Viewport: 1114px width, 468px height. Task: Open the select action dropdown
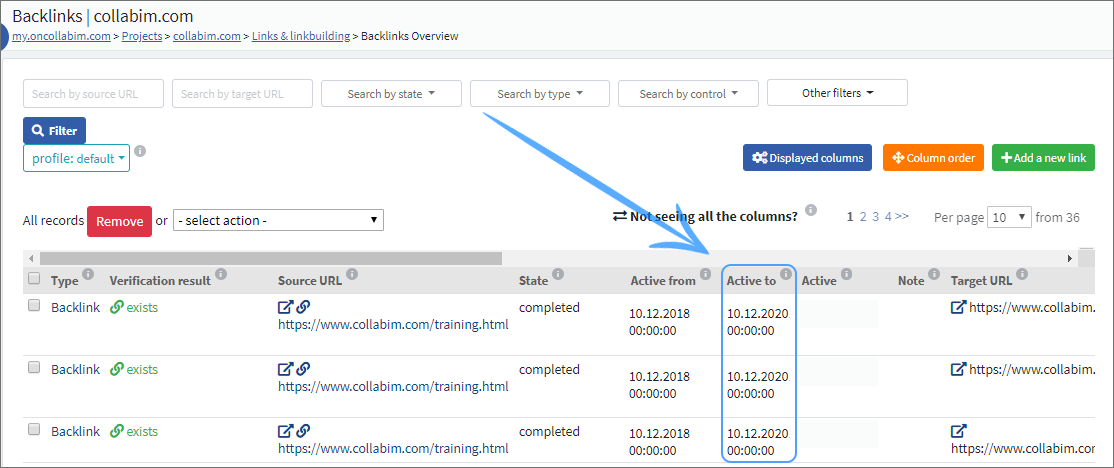click(278, 220)
